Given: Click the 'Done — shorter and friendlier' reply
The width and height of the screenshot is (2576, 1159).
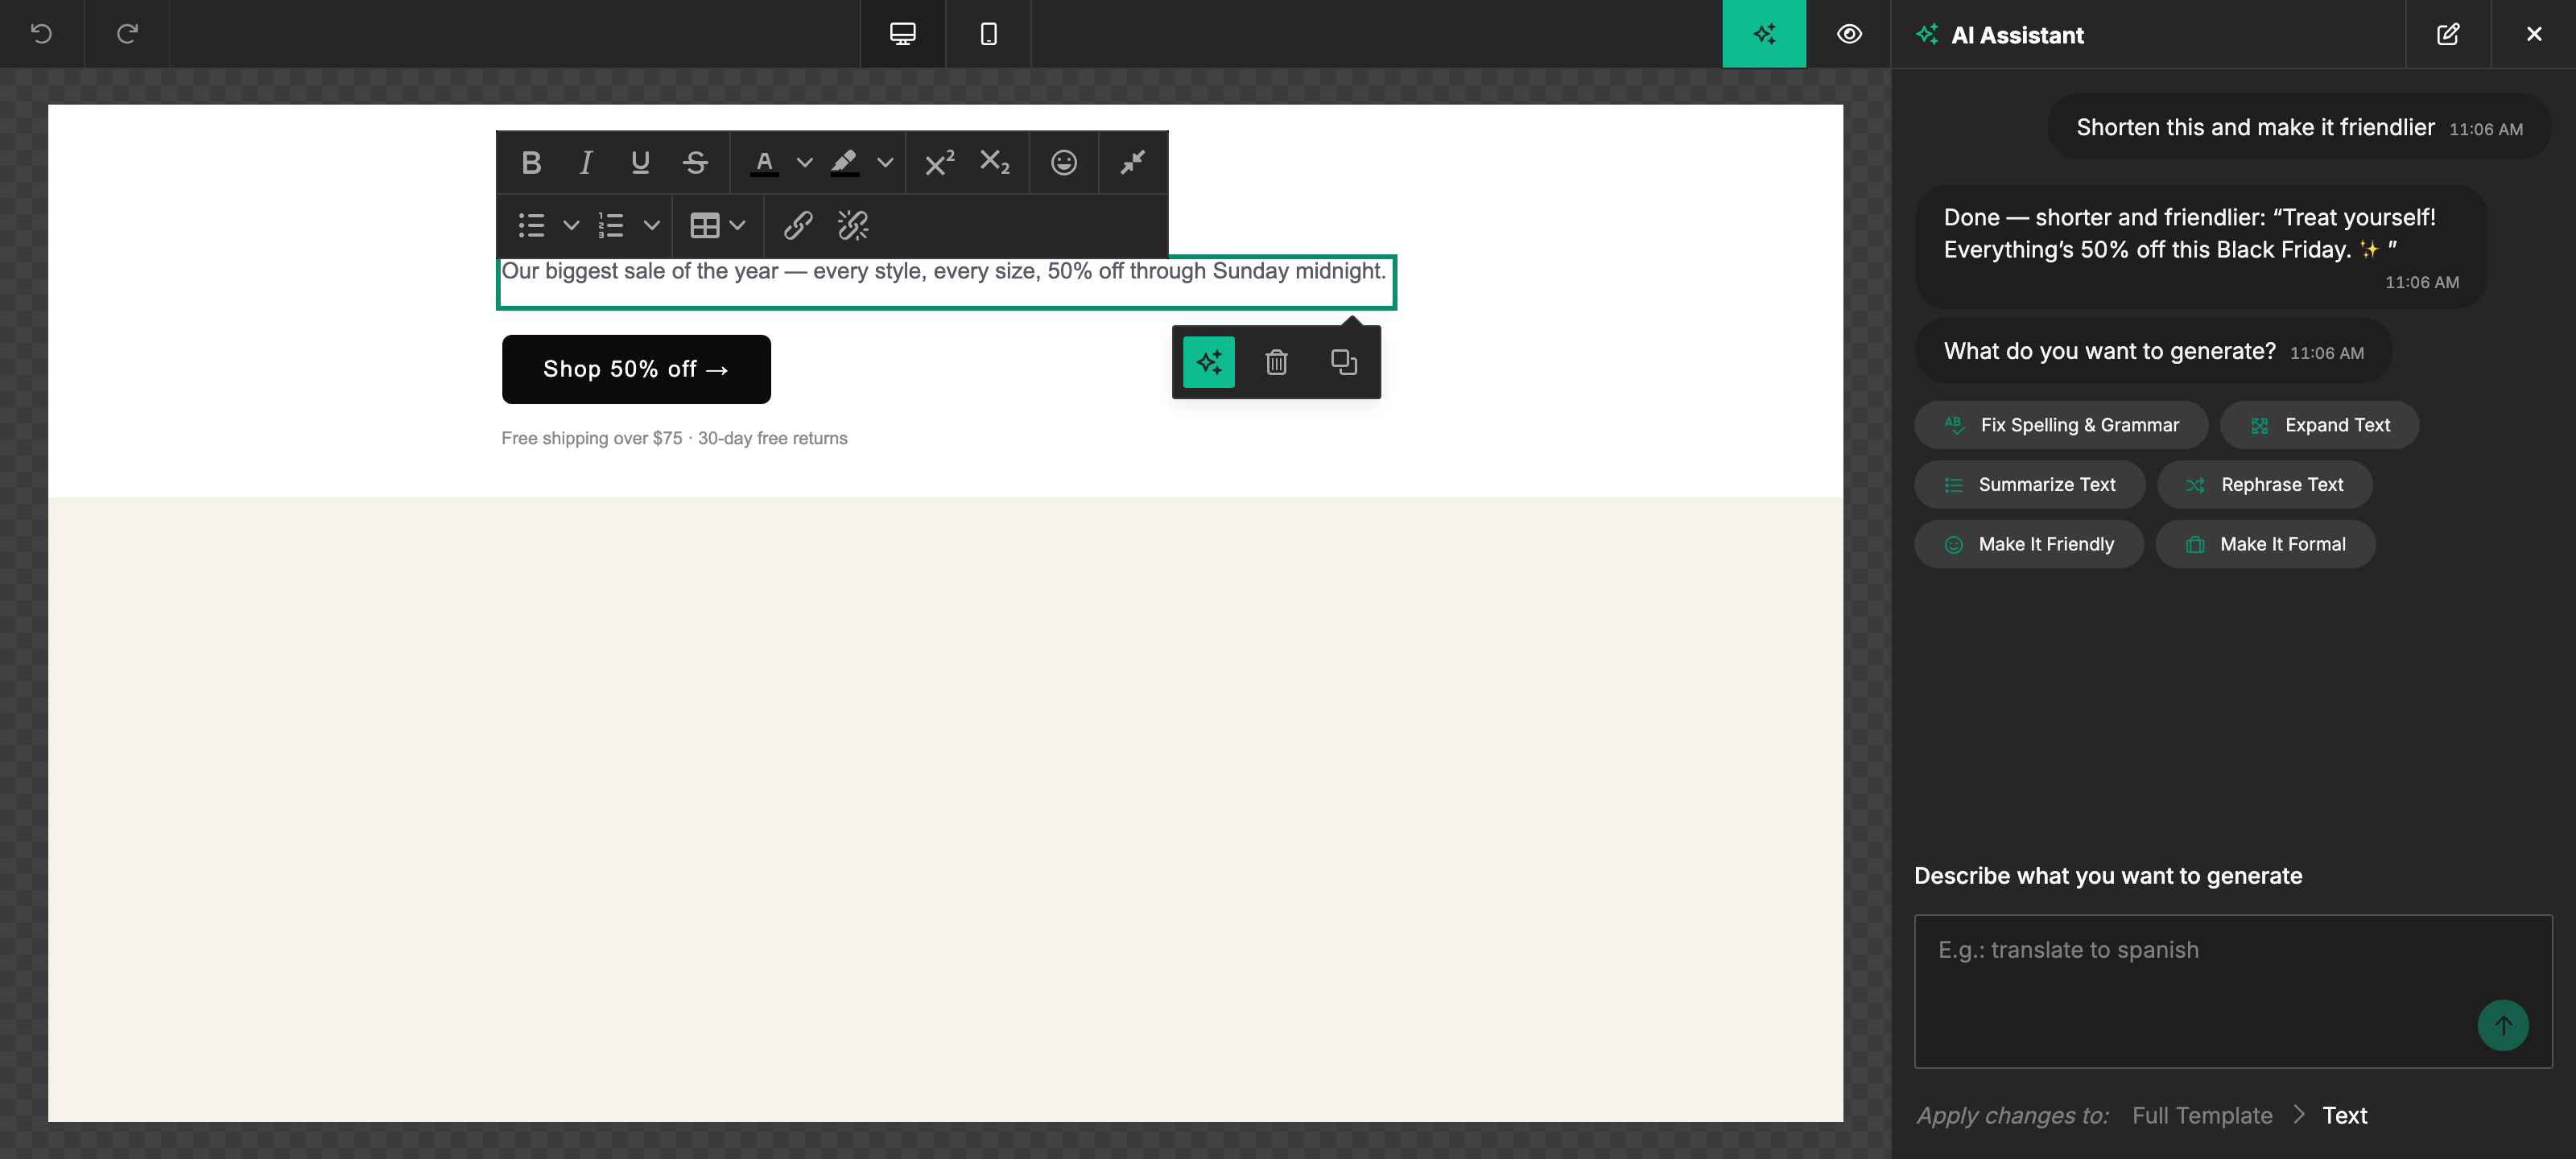Looking at the screenshot, I should tap(2200, 247).
